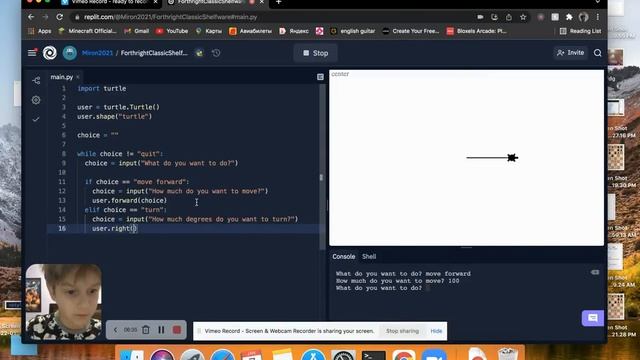Screen dimensions: 640x360
Task: Delete the recording with the trash icon
Action: click(146, 330)
